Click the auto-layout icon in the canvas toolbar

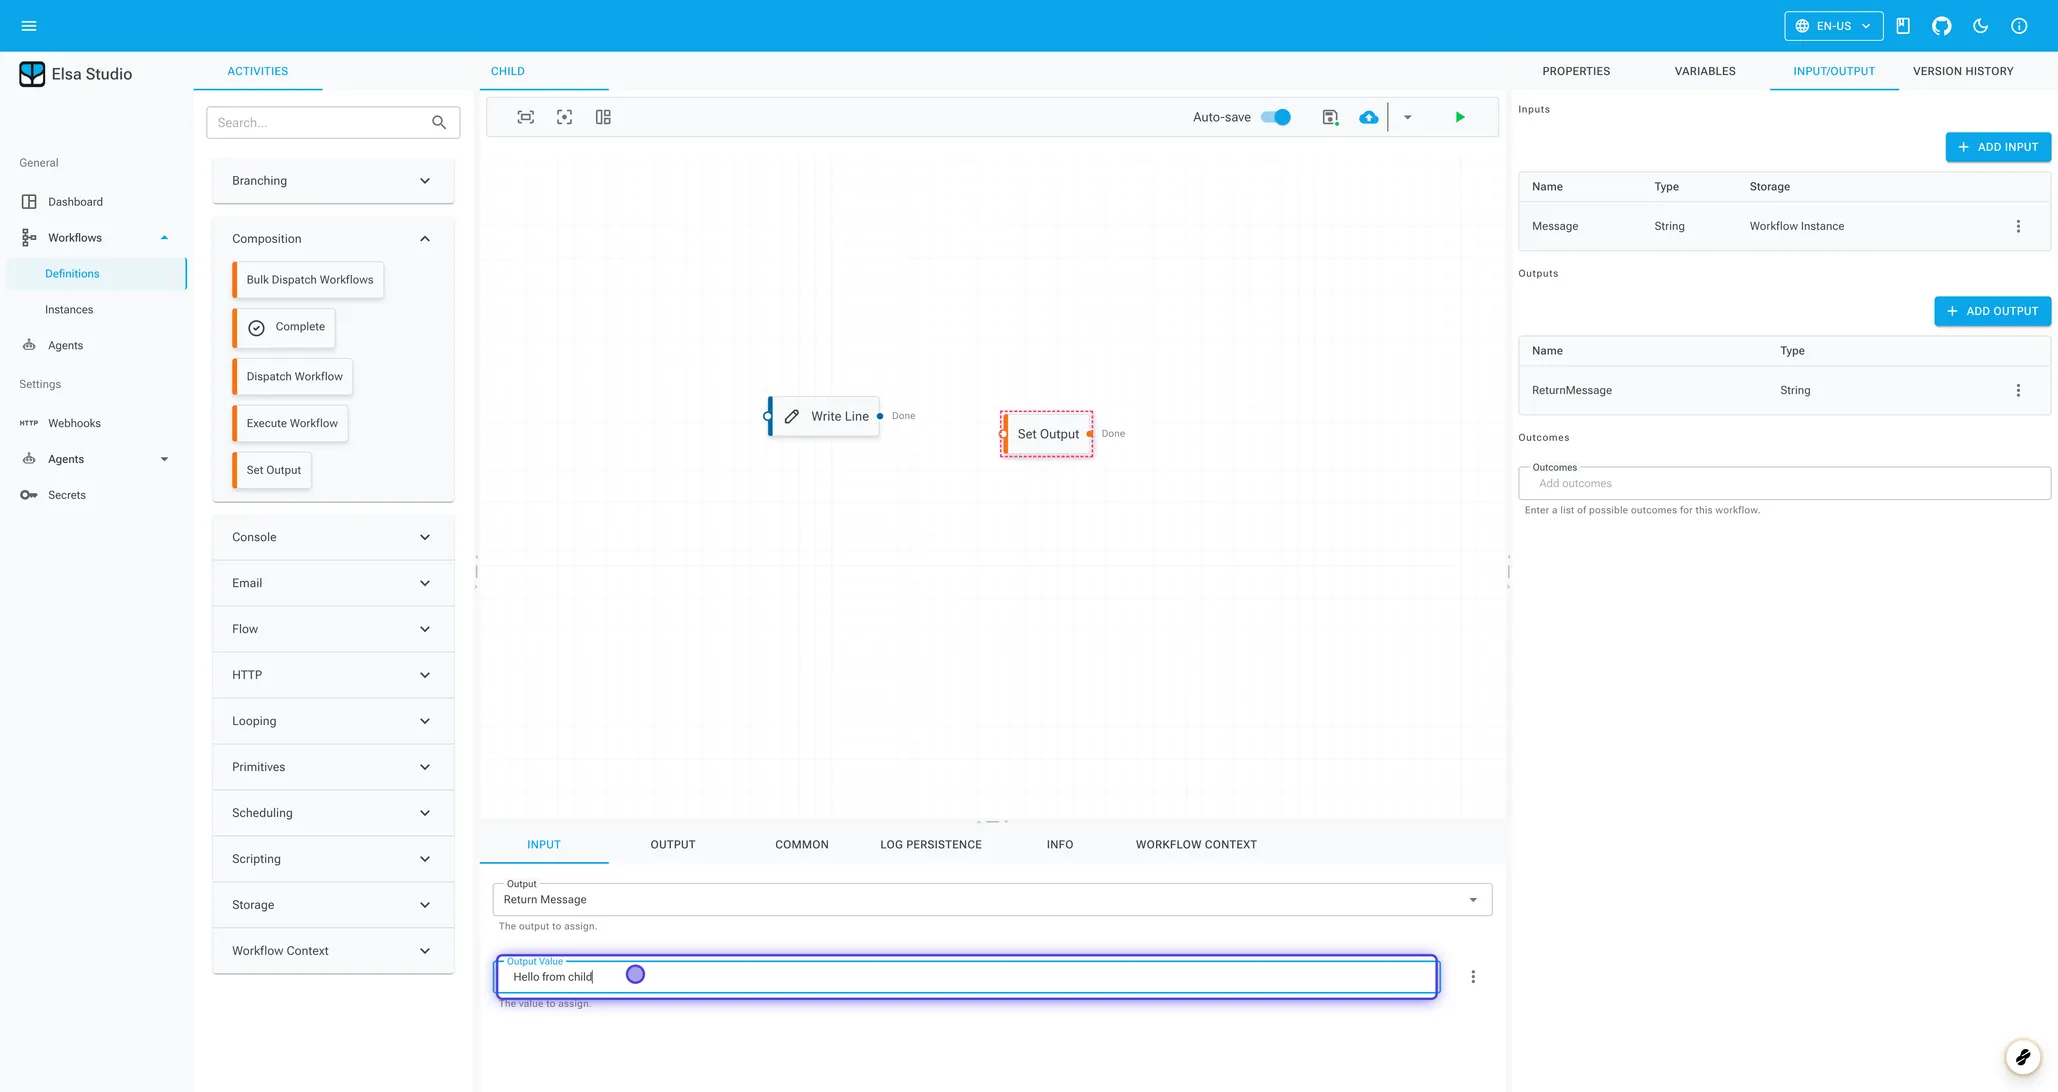point(602,117)
